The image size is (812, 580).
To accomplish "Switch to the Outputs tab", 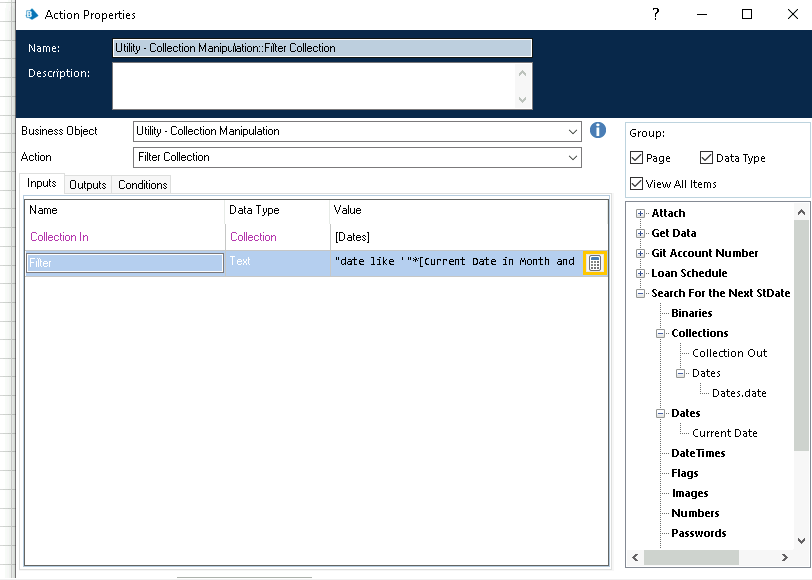I will coord(88,185).
